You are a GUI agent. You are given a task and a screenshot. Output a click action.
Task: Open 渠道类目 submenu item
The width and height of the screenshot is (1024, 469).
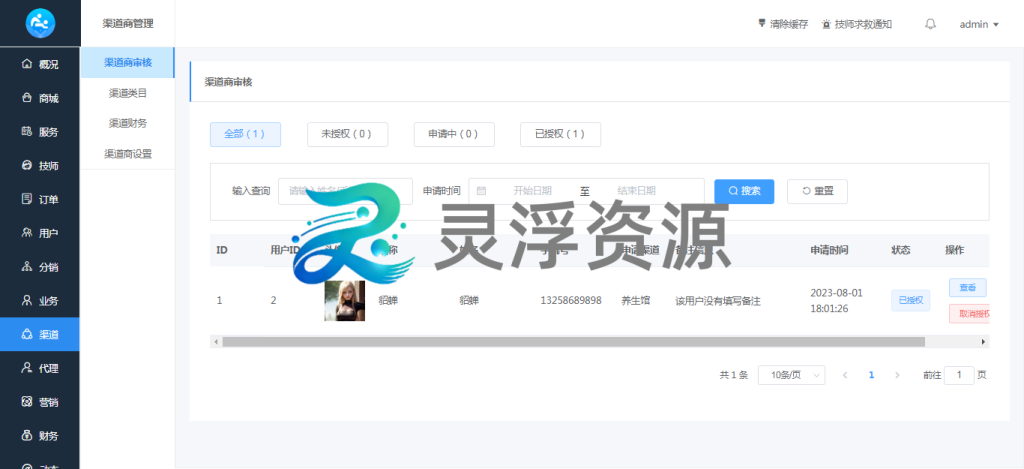[x=128, y=93]
